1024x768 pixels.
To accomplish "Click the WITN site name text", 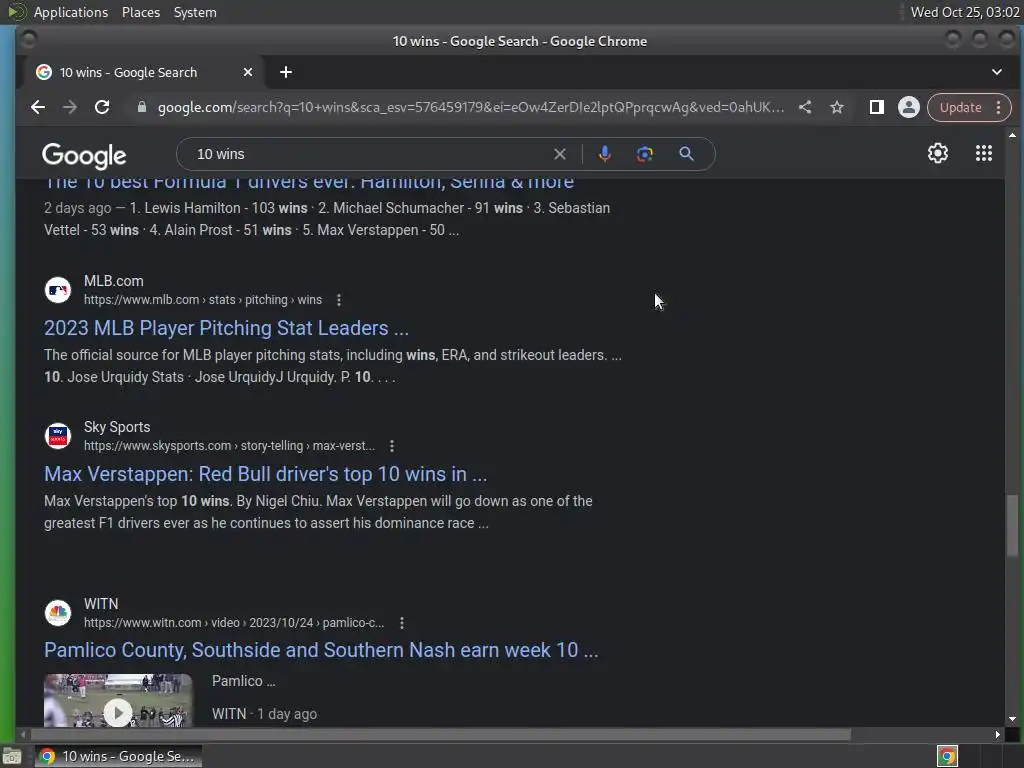I will (x=101, y=604).
